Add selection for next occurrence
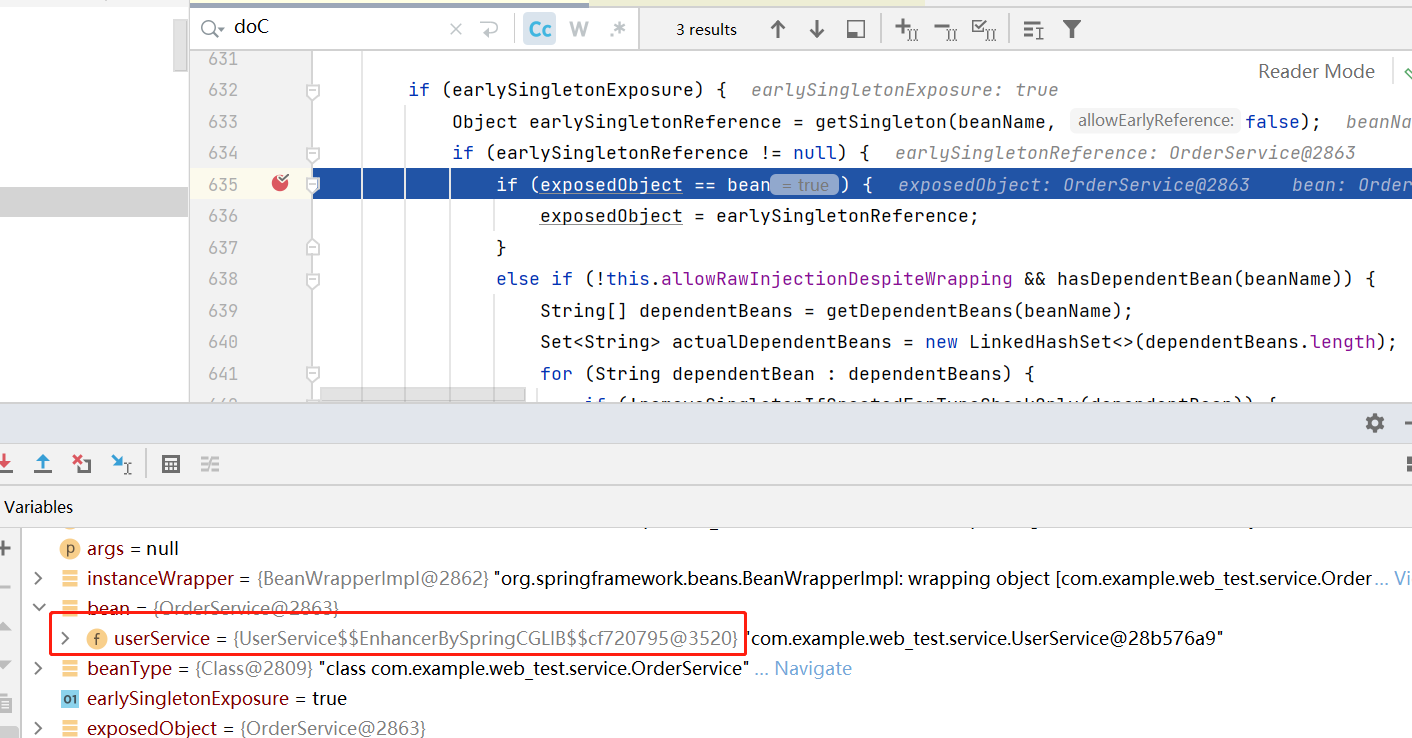Viewport: 1412px width, 738px height. coord(906,29)
